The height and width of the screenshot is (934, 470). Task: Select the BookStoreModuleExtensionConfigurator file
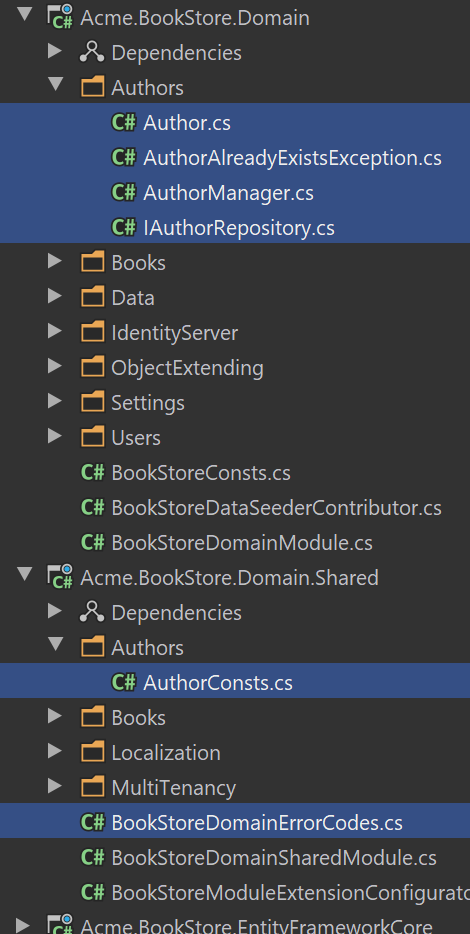click(291, 893)
